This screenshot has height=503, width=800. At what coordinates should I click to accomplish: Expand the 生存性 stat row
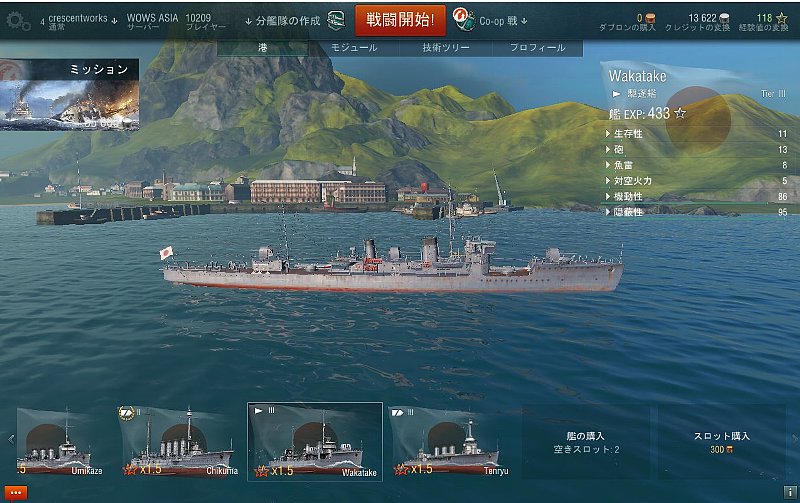(x=696, y=134)
